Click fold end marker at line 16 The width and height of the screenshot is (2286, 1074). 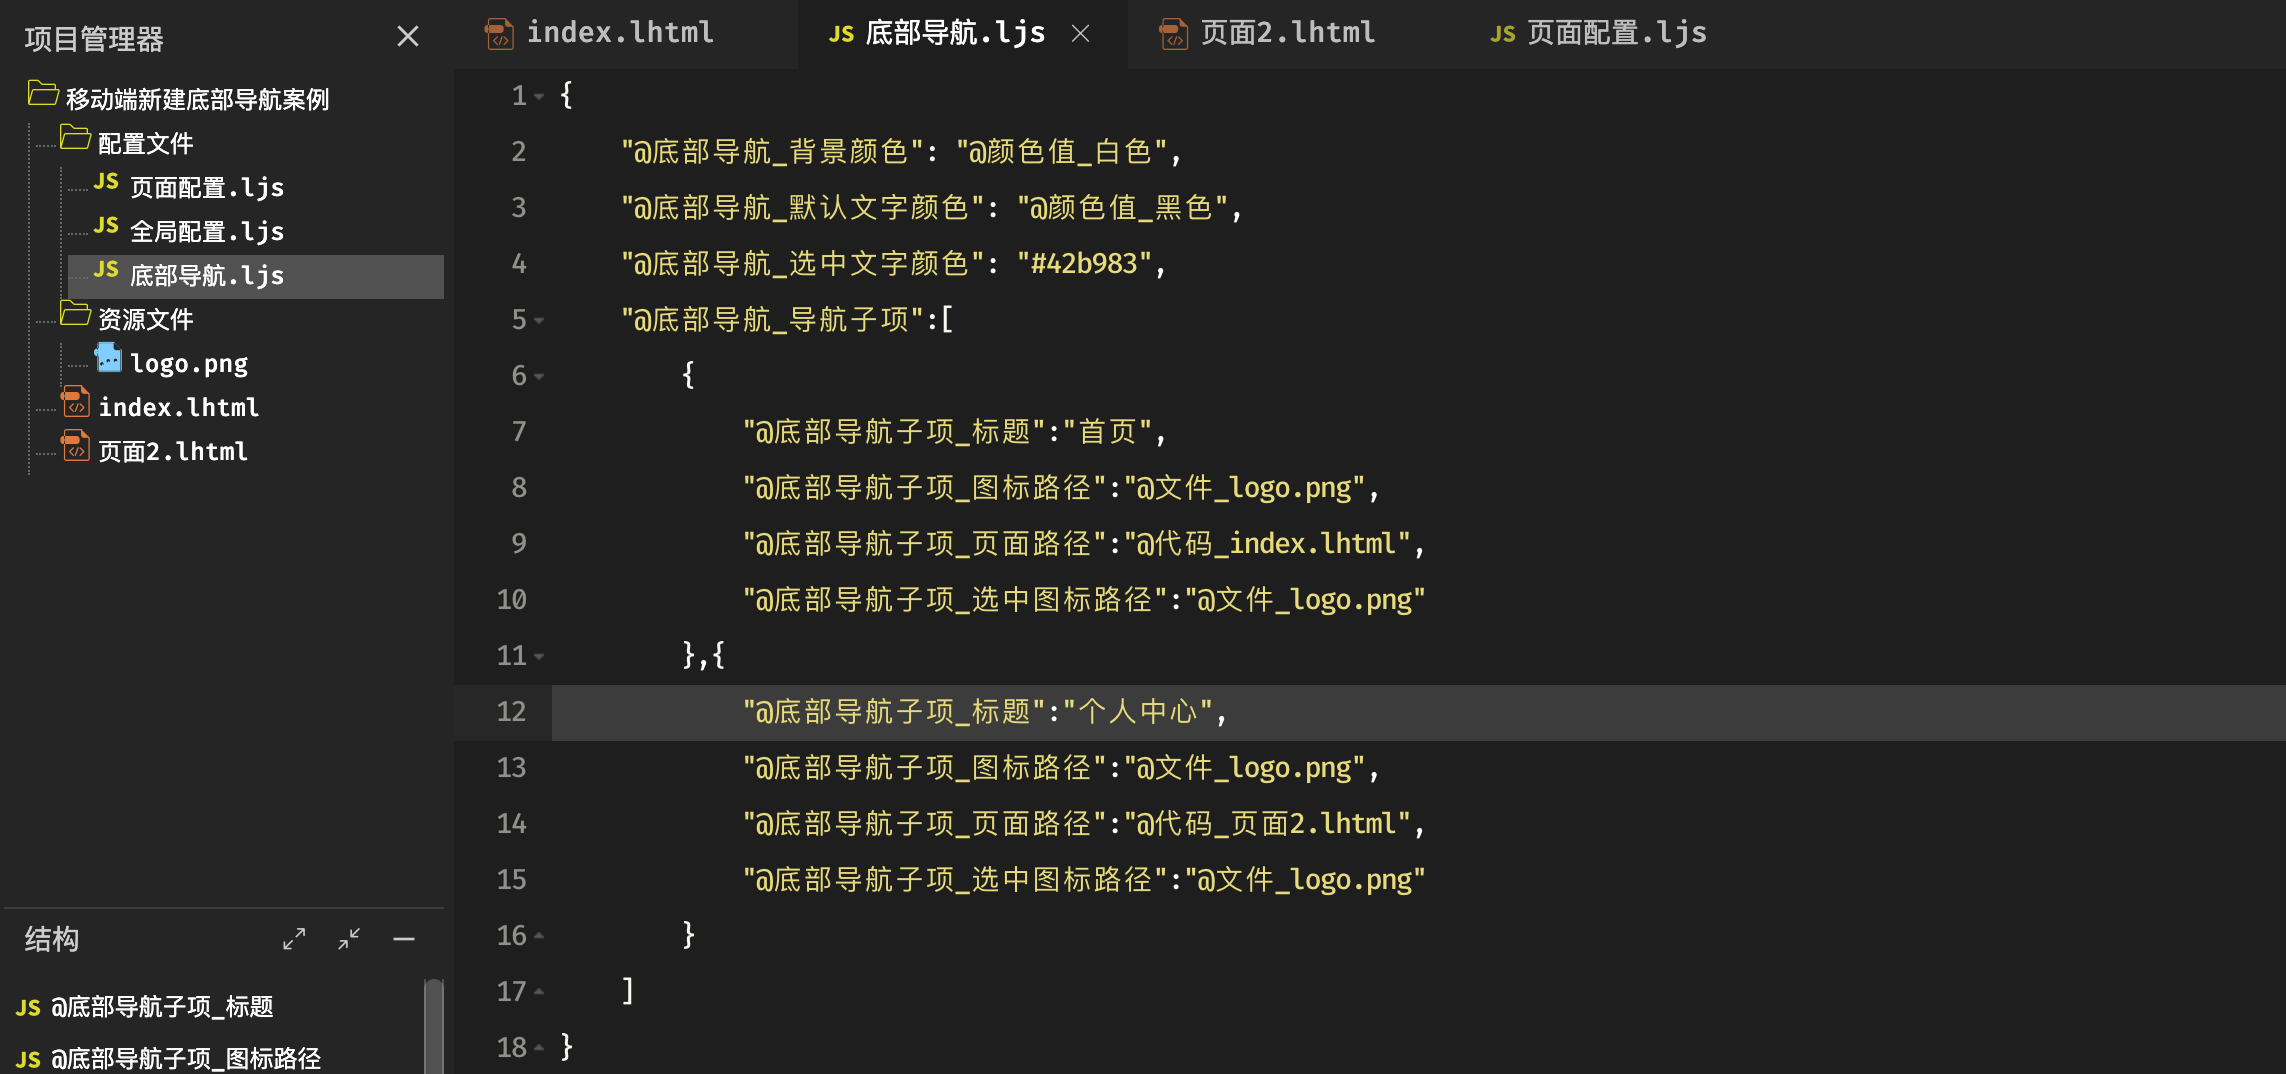(539, 936)
